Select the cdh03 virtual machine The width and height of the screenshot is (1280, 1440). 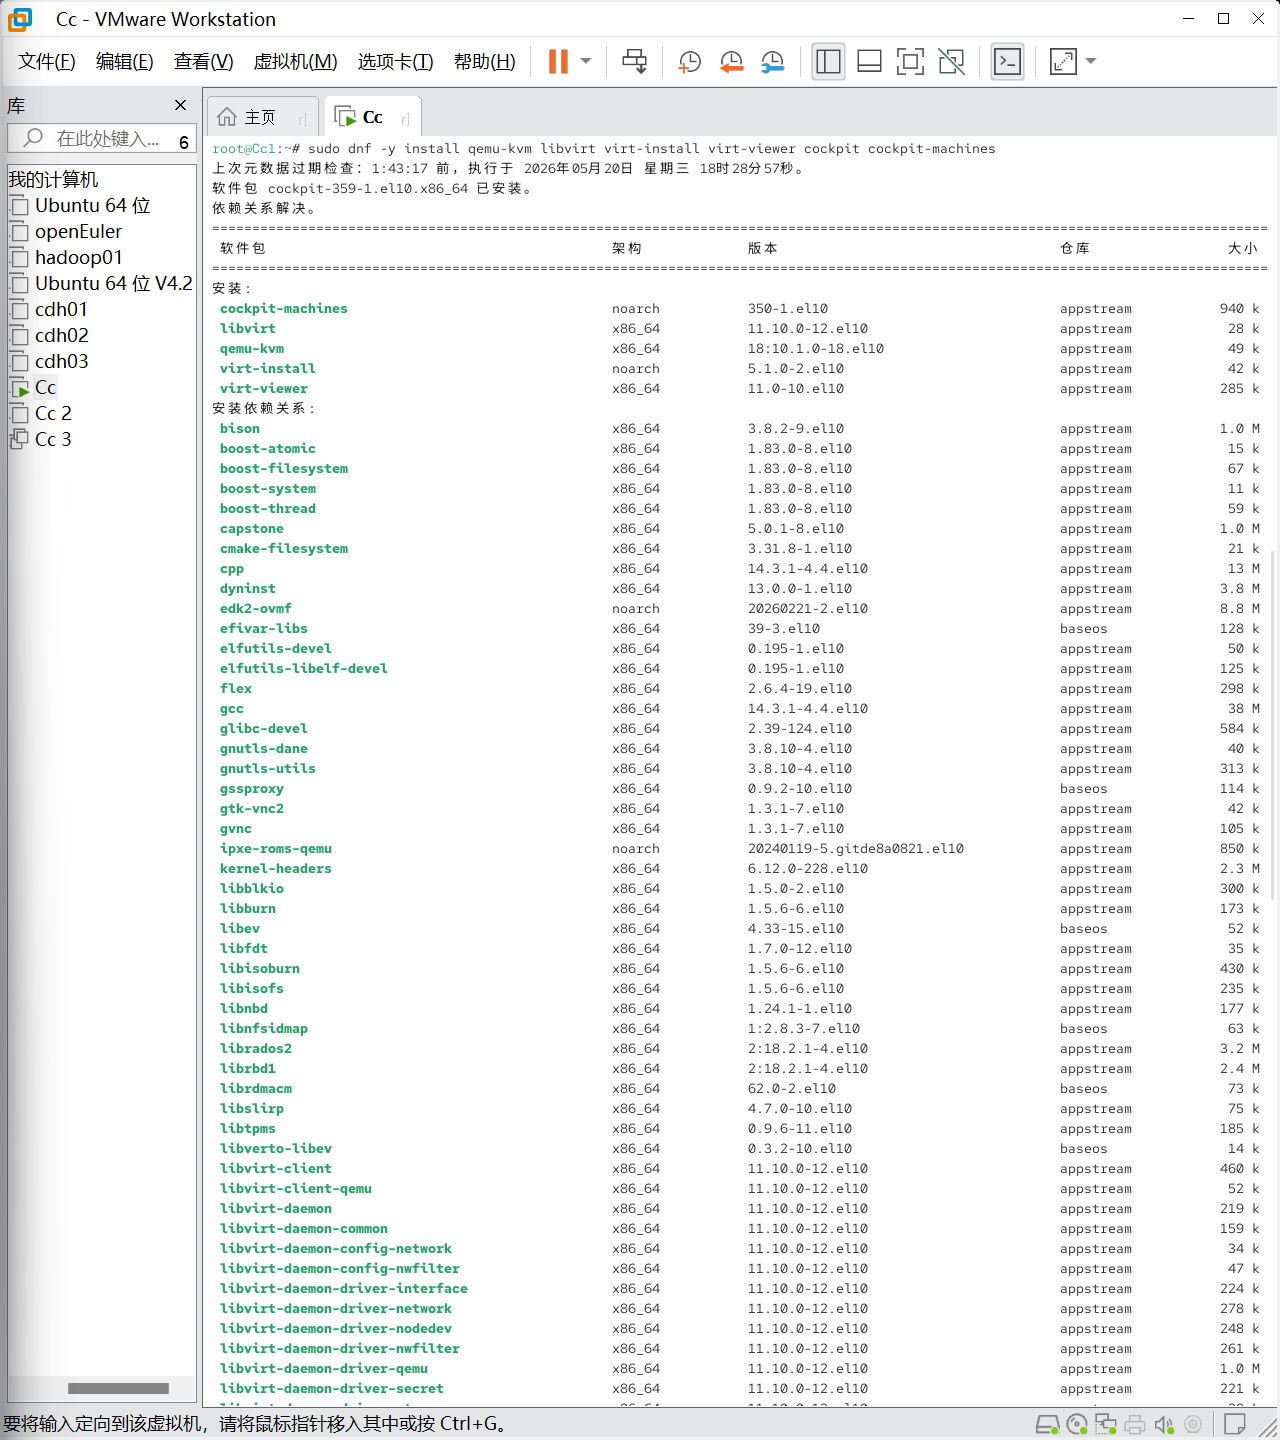pos(61,361)
